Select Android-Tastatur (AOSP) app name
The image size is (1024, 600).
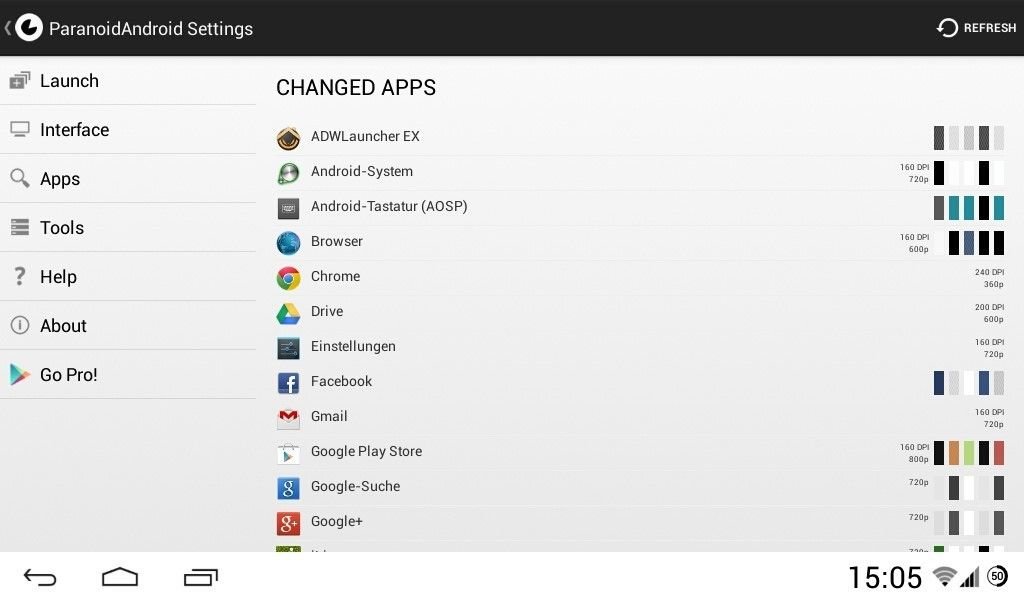tap(389, 206)
